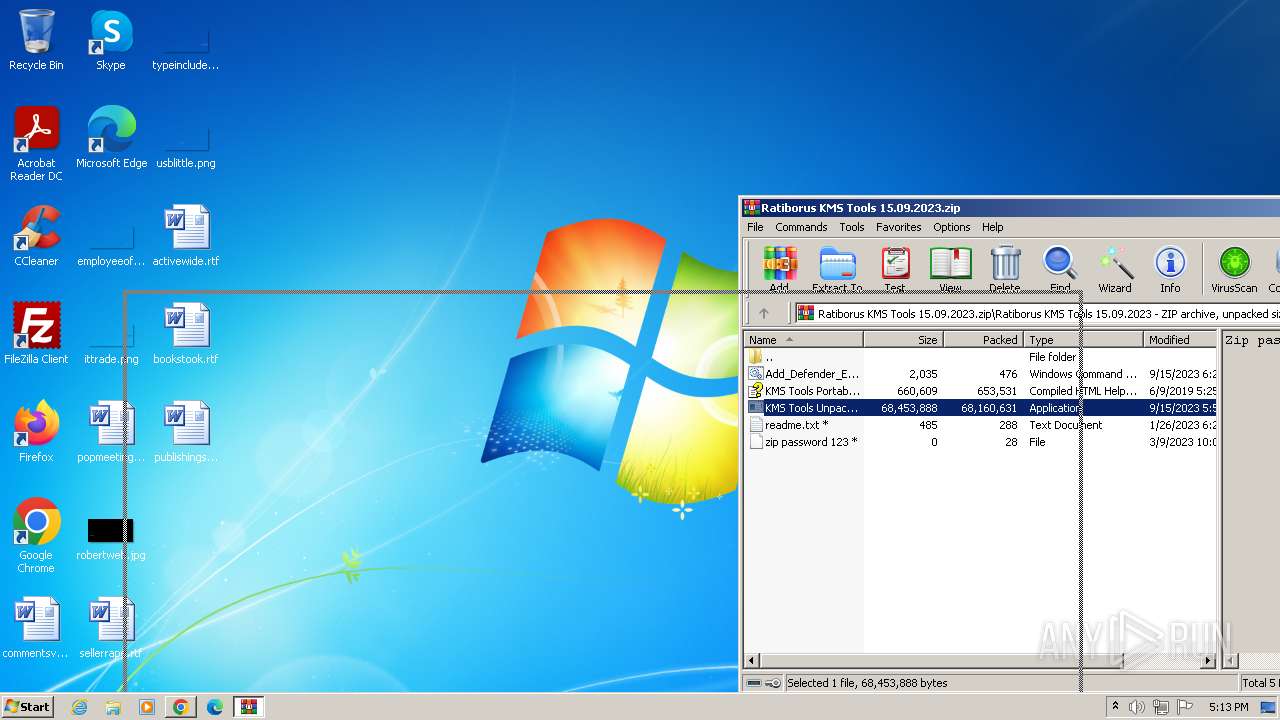
Task: Select bookstook.rtf document icon
Action: pos(186,334)
